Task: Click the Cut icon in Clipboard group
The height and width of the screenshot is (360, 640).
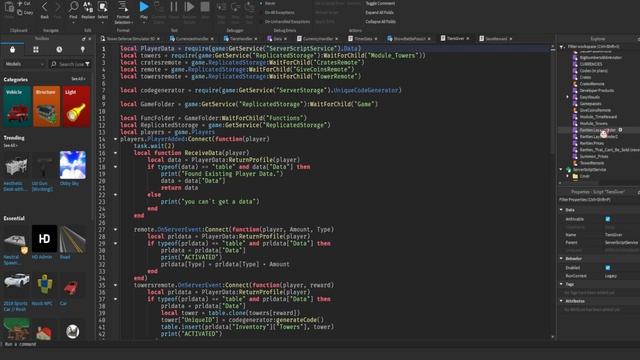Action: tap(20, 3)
